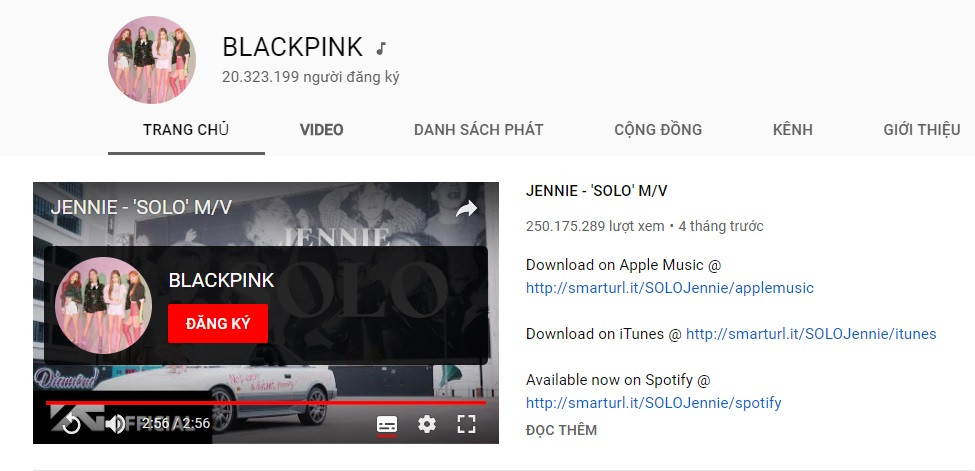
Task: Toggle subtitles/captions in the player
Action: click(x=387, y=425)
